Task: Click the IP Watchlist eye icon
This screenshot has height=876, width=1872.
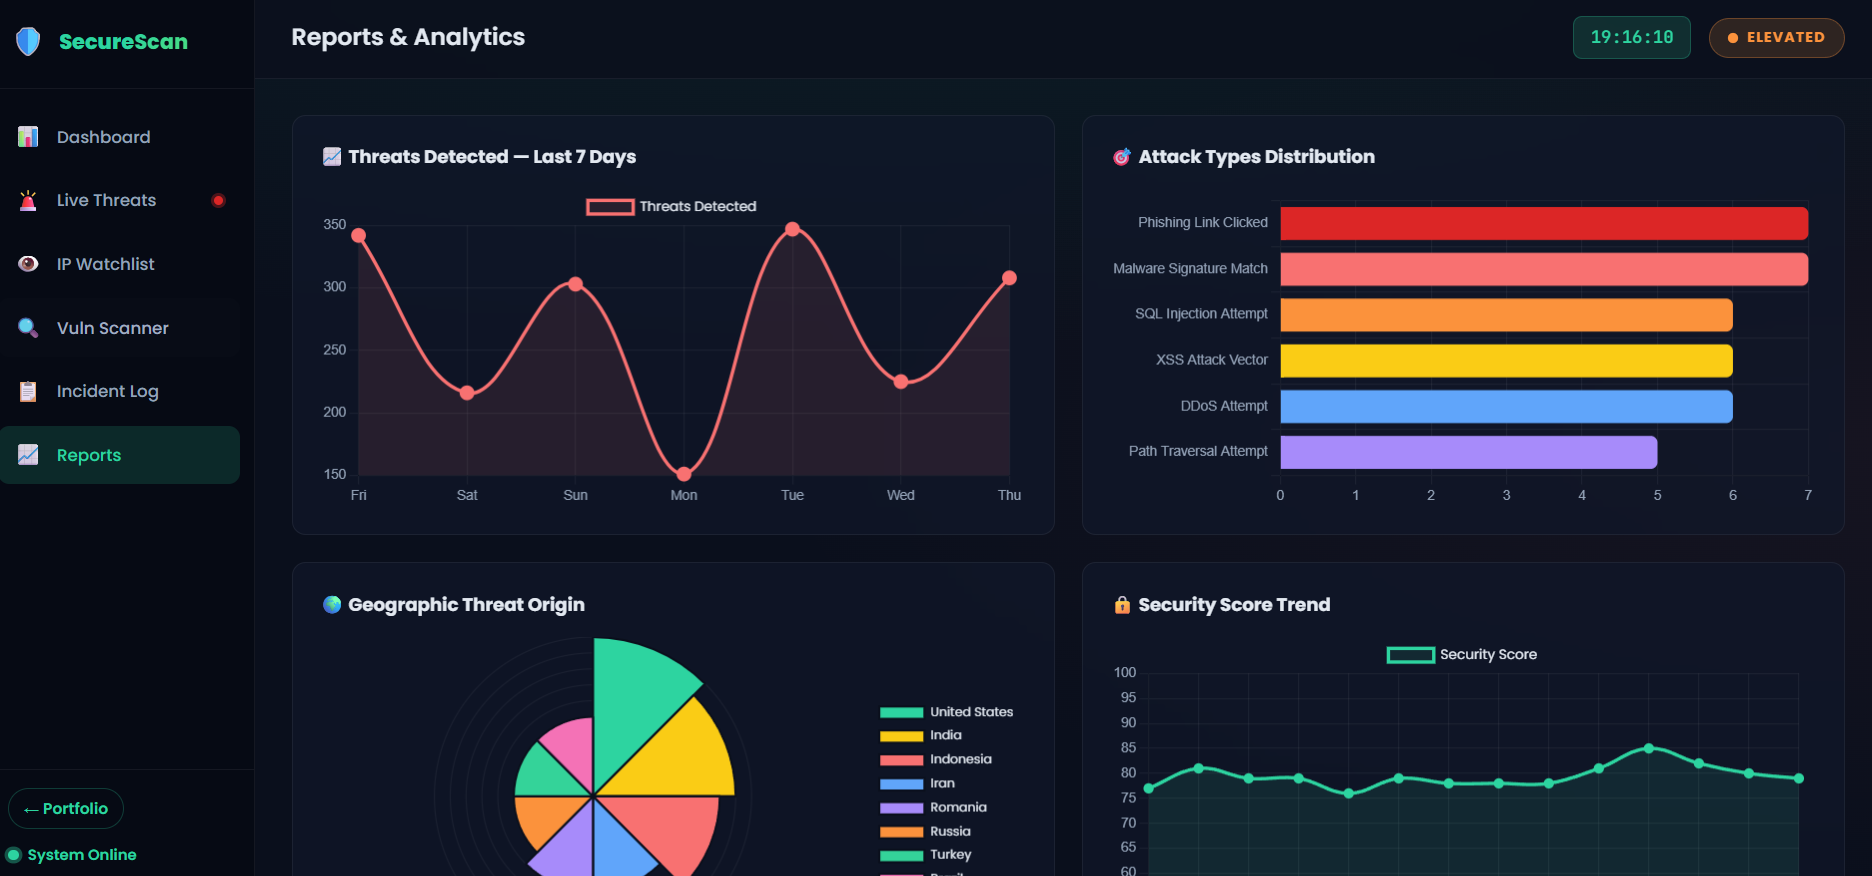Action: (28, 264)
